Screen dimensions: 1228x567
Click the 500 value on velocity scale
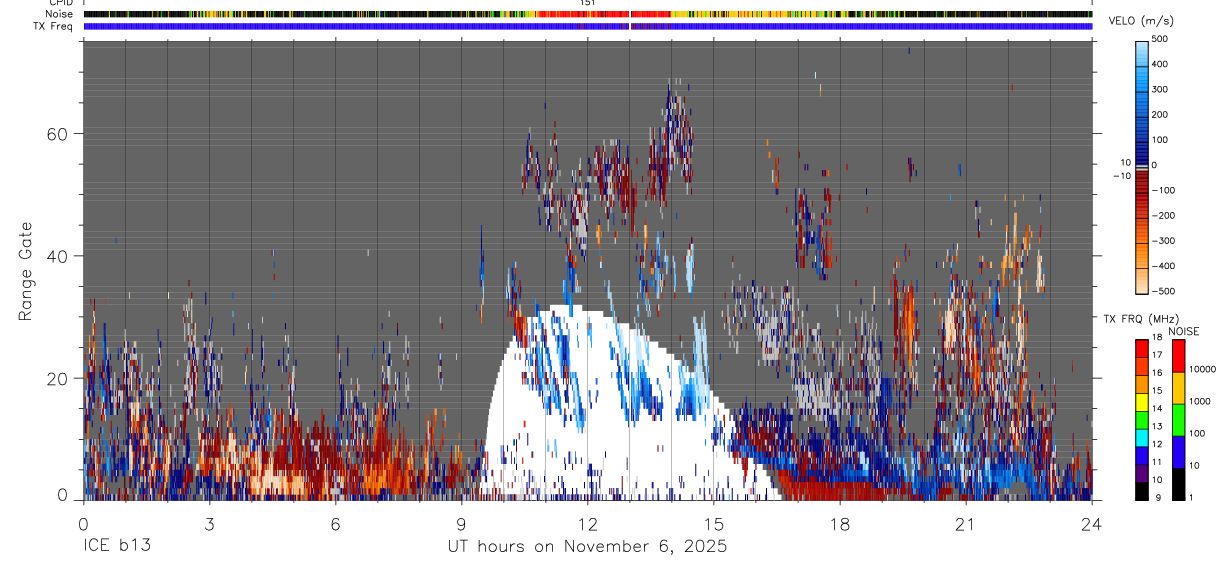point(1160,39)
